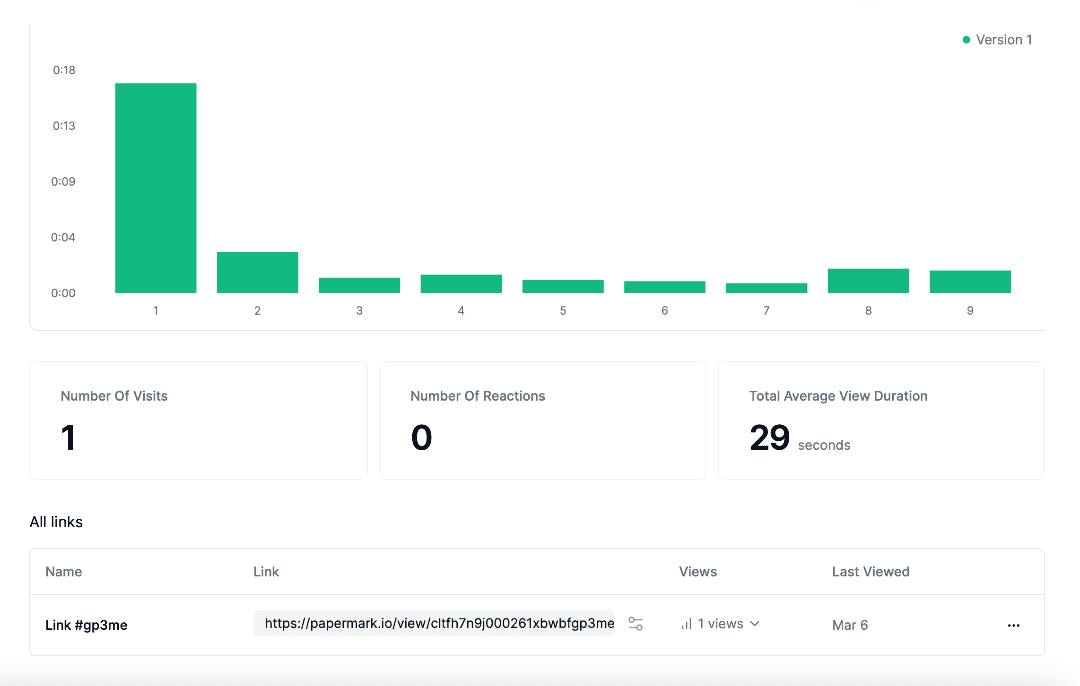Click the Number Of Visits card
1080x686 pixels.
[x=198, y=420]
